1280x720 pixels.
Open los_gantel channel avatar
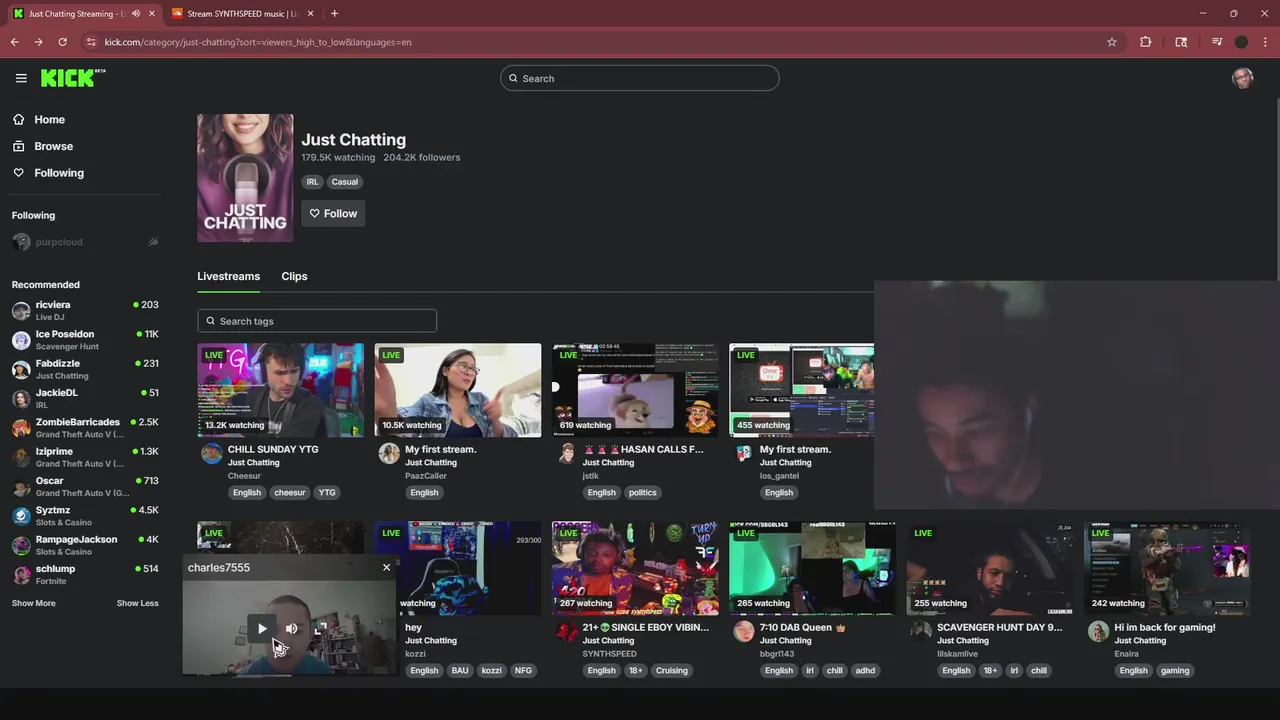744,454
